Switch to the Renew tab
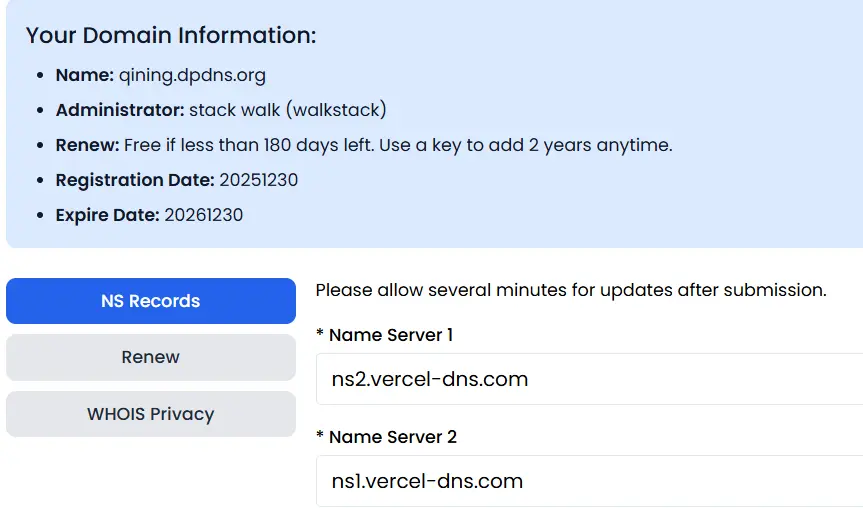This screenshot has width=863, height=508. 150,357
